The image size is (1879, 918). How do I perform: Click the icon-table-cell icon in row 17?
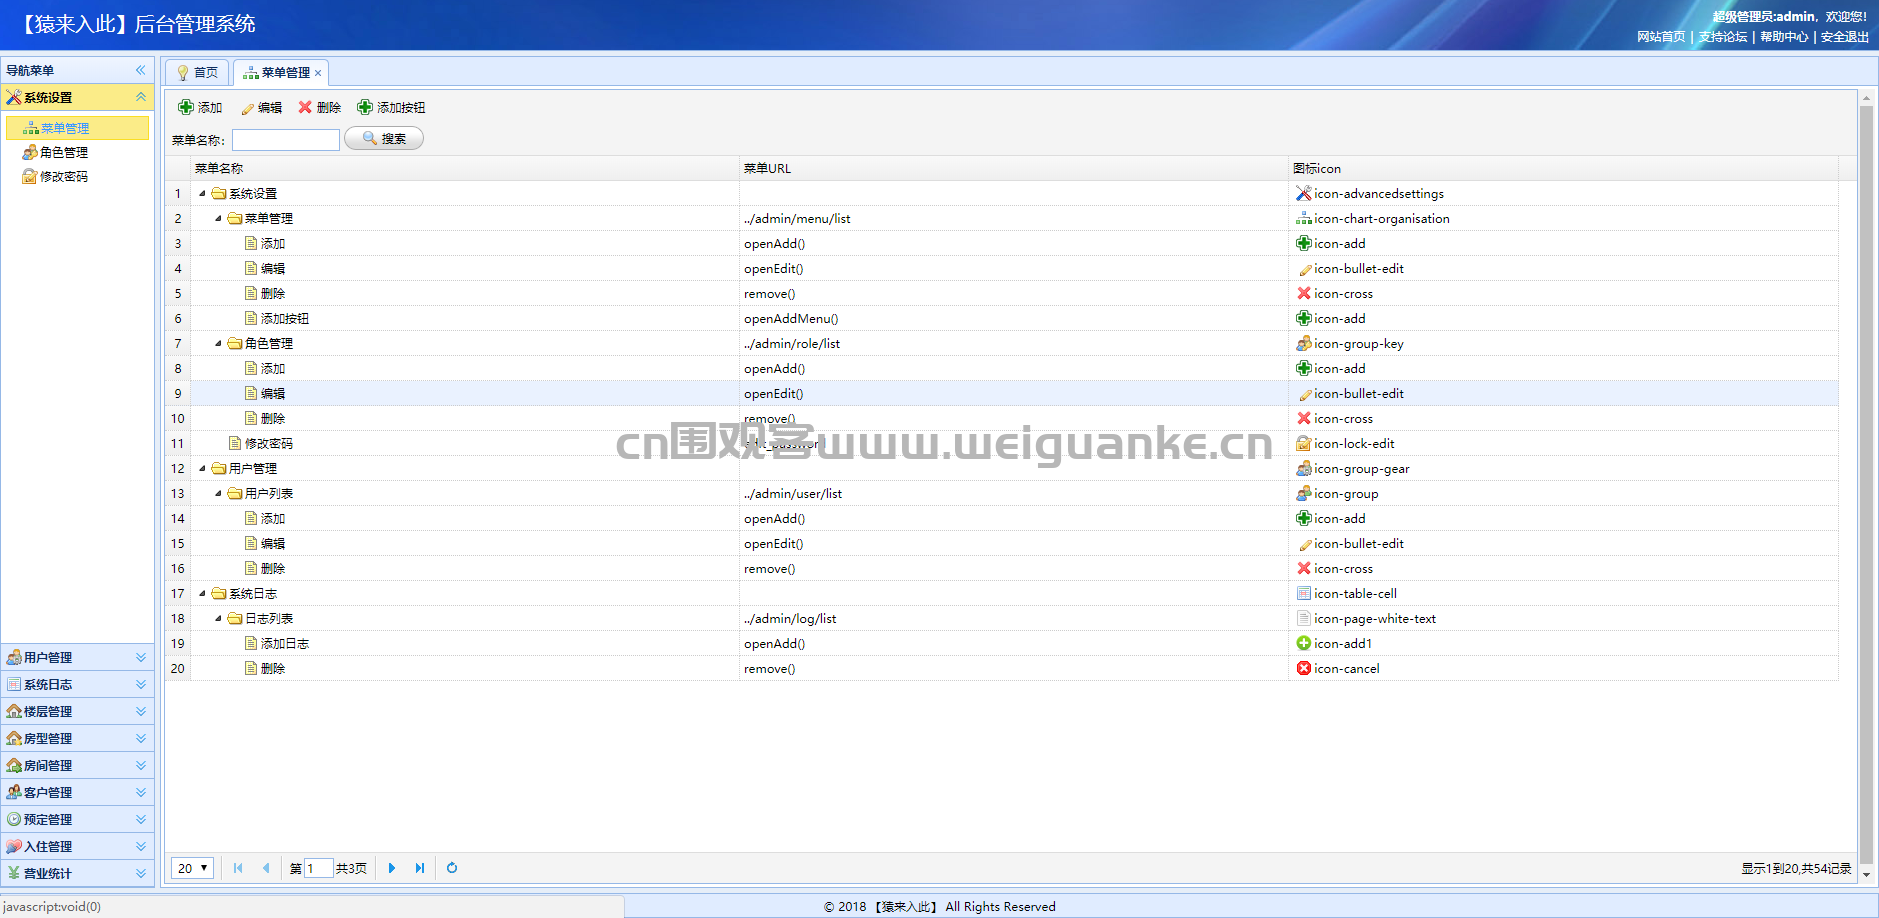tap(1304, 593)
